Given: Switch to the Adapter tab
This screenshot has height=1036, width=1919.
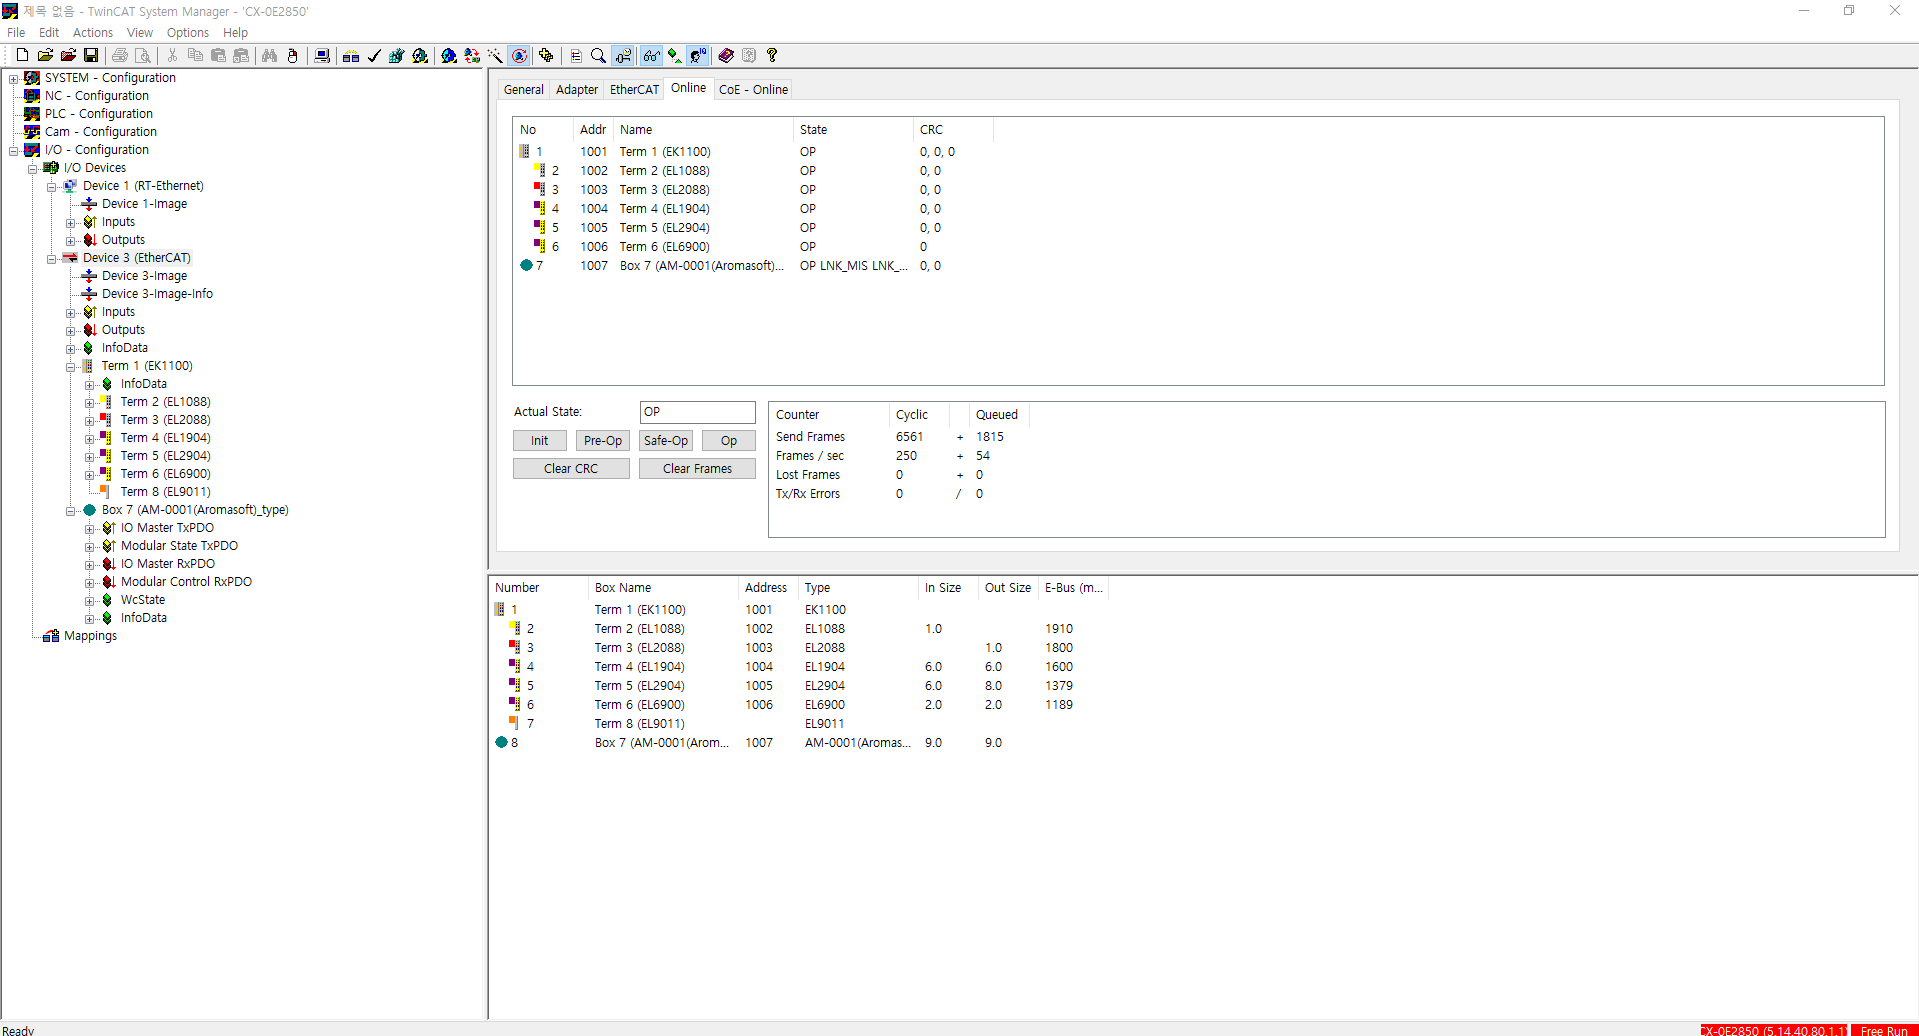Looking at the screenshot, I should [577, 90].
